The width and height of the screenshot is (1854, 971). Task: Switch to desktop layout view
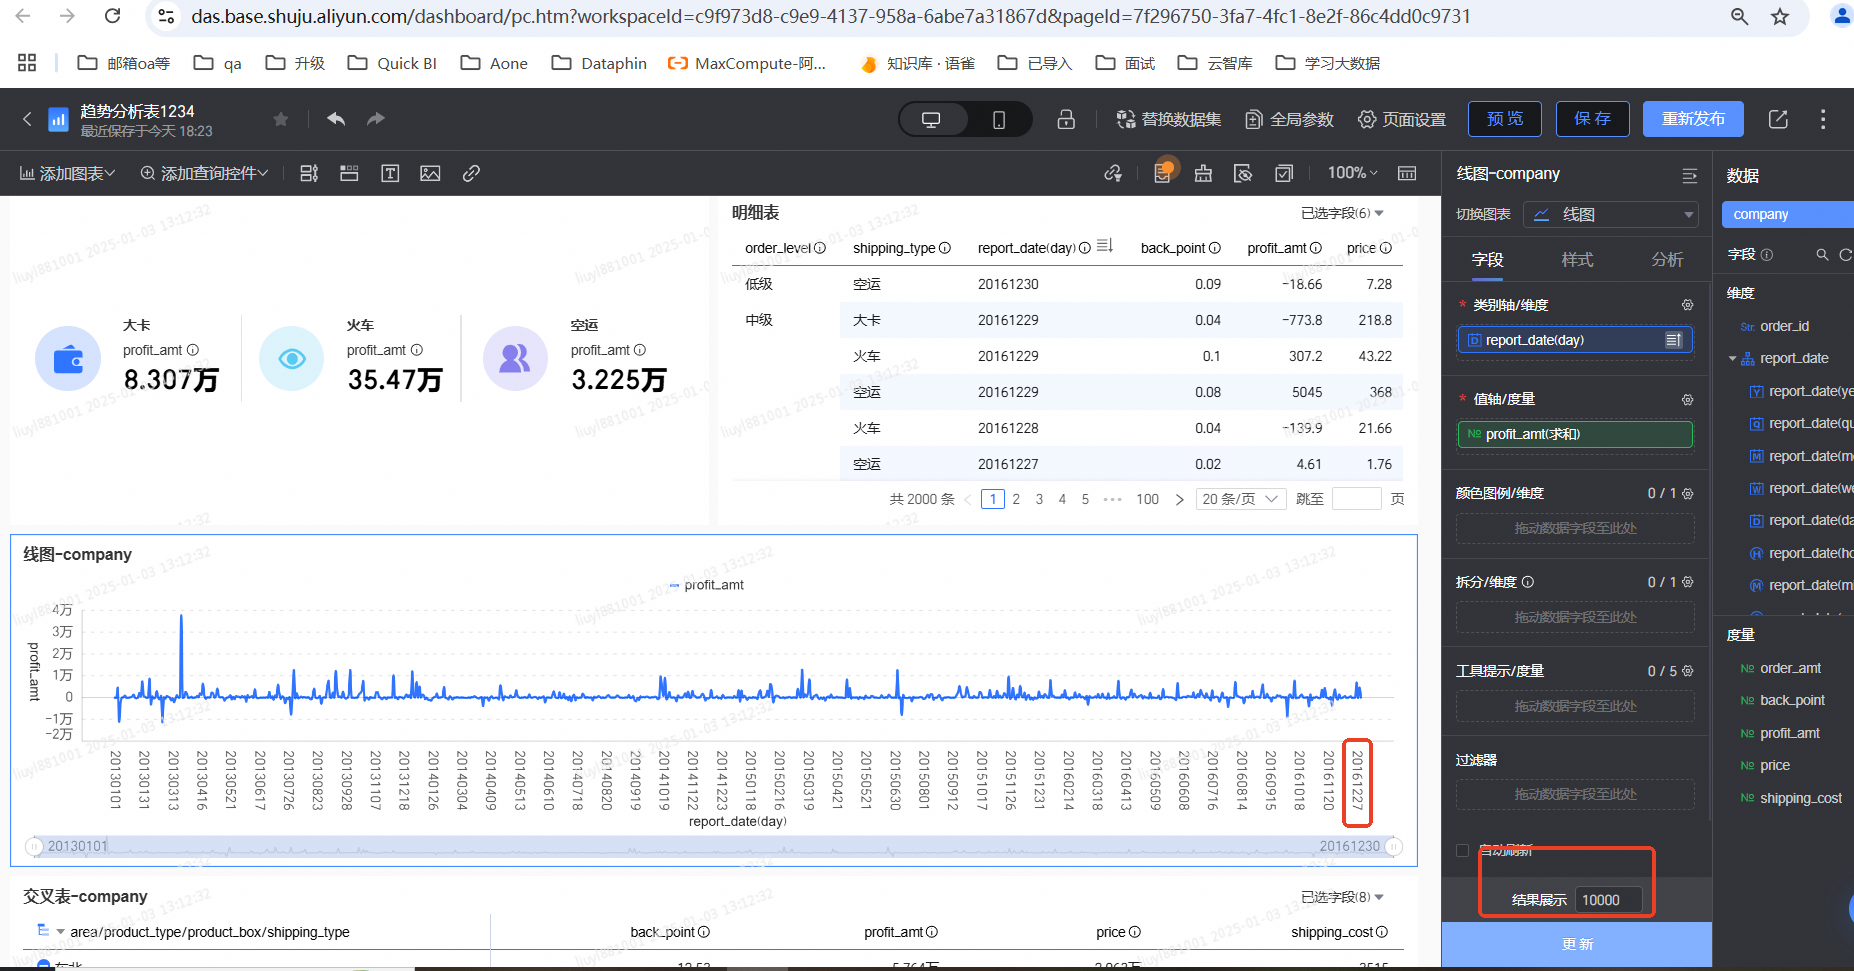[931, 119]
